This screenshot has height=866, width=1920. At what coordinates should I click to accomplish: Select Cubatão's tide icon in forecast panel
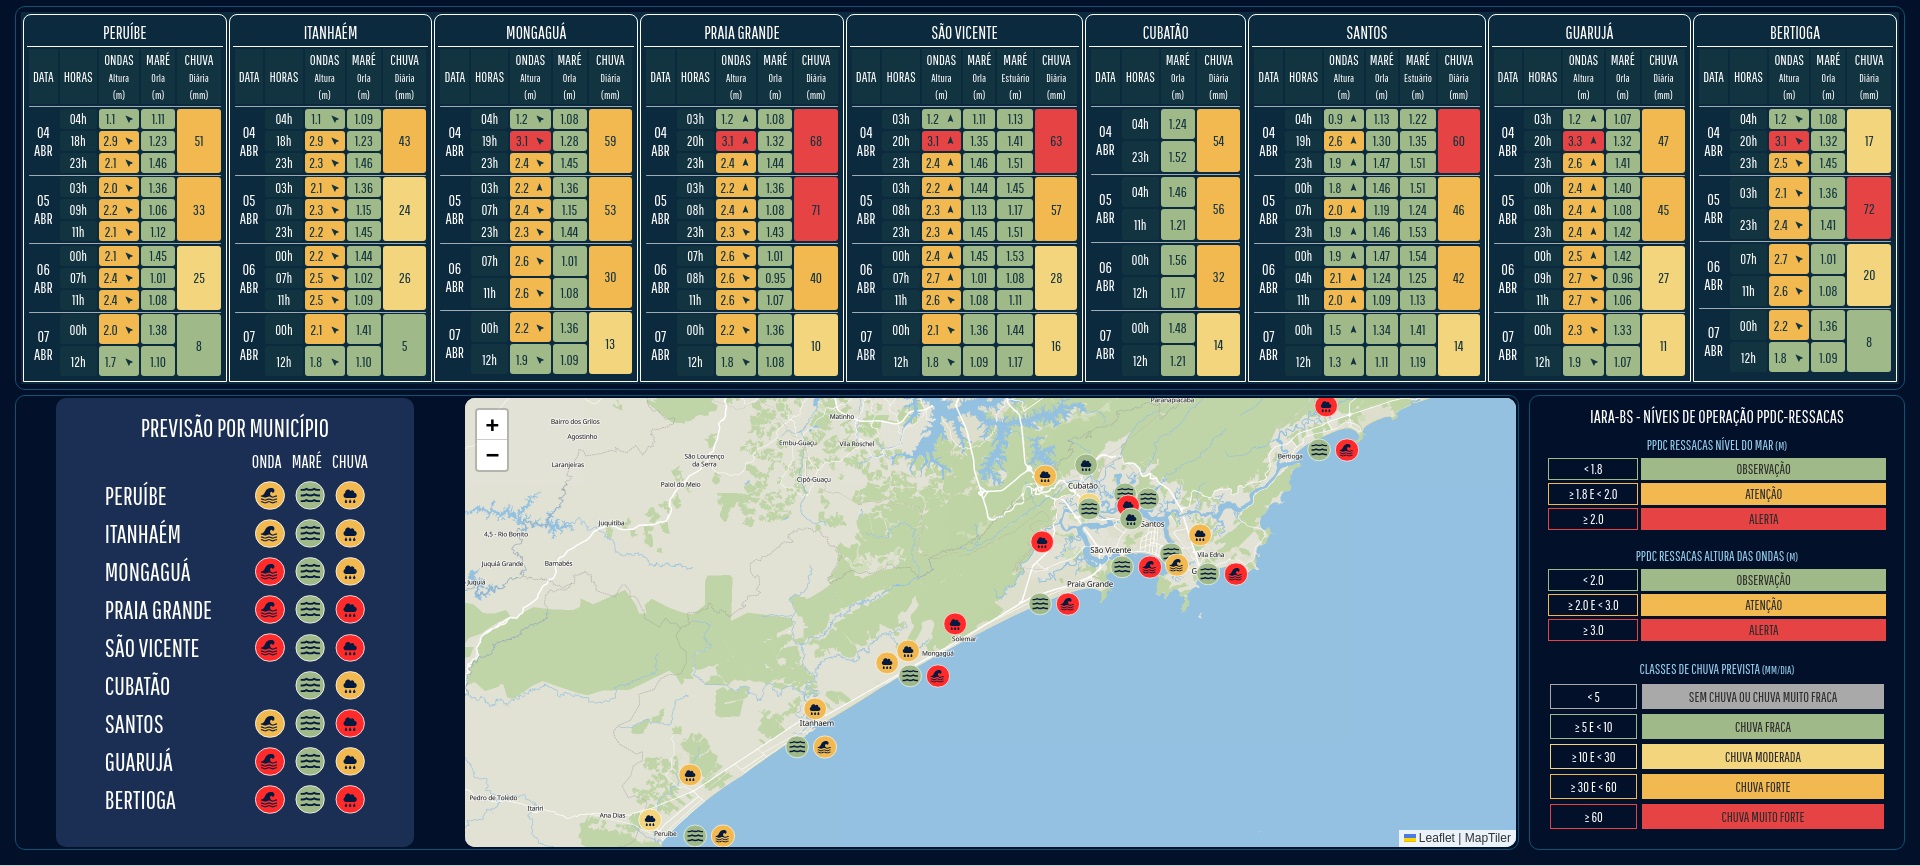pos(310,686)
